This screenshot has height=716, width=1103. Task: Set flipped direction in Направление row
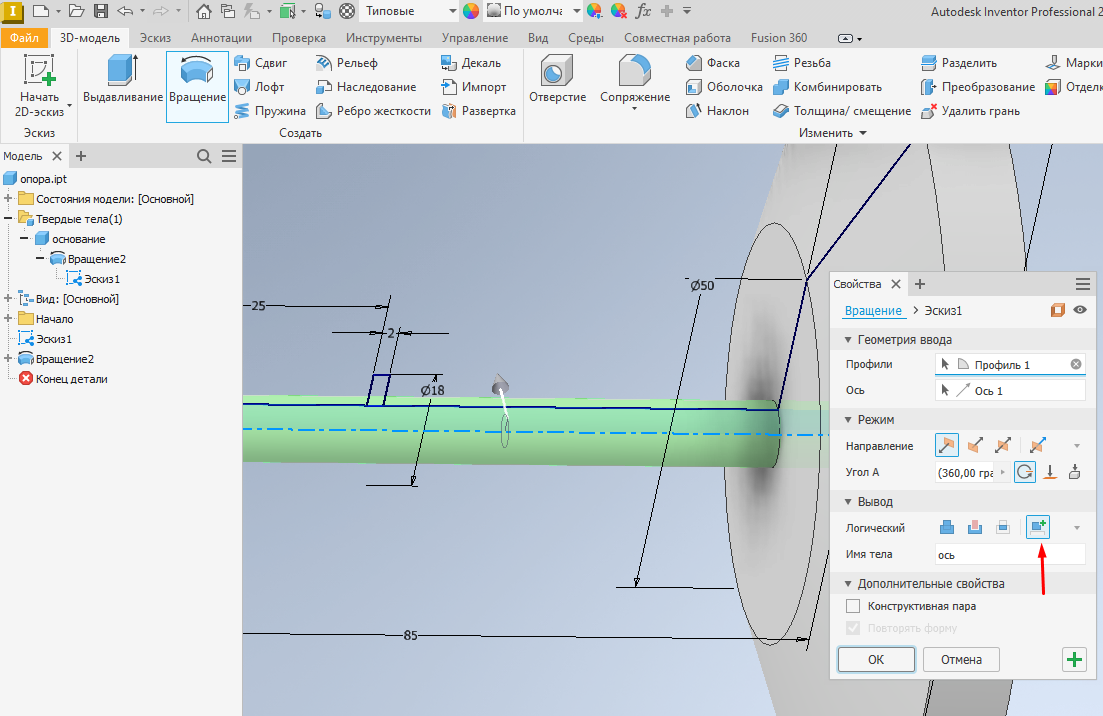click(975, 445)
